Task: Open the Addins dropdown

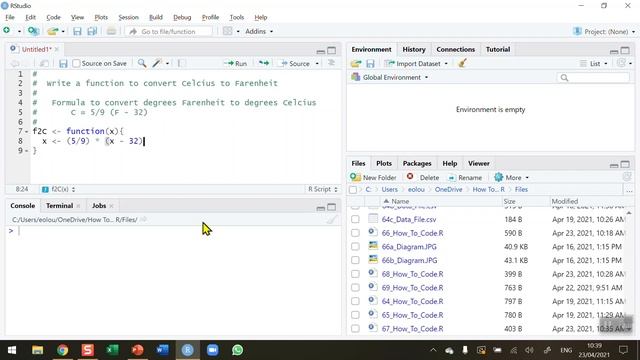Action: click(x=259, y=31)
